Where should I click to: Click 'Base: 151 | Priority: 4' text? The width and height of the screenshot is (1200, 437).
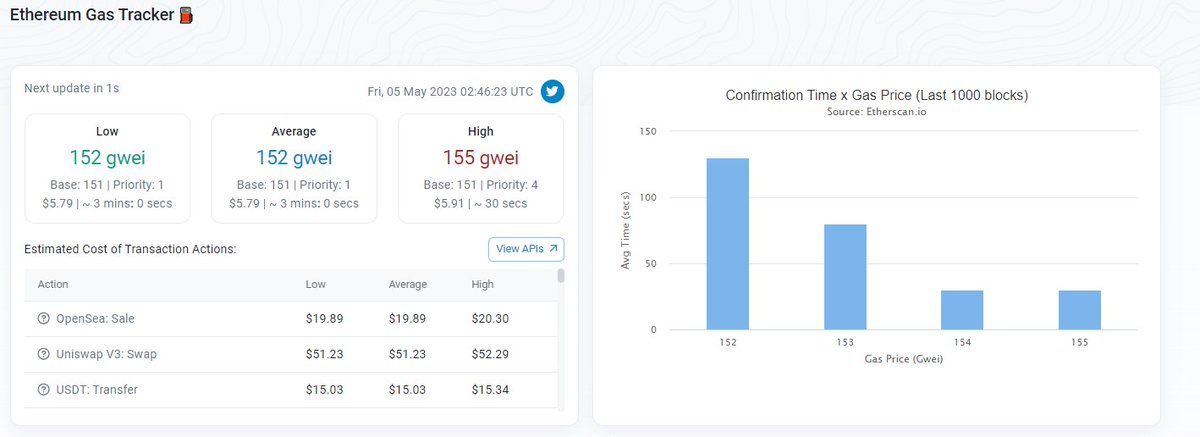pos(480,185)
